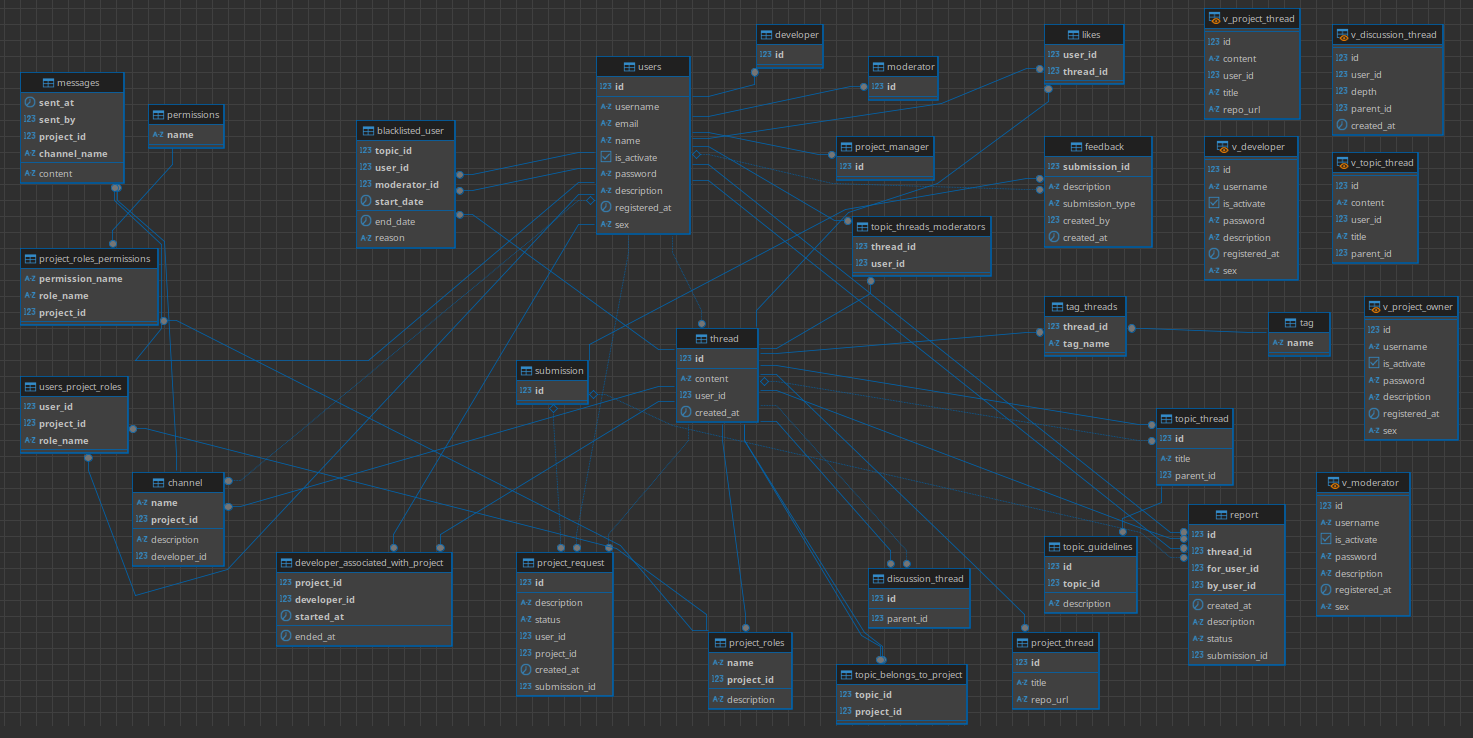
Task: Select moderator_id column in blacklisted_user
Action: tap(406, 185)
